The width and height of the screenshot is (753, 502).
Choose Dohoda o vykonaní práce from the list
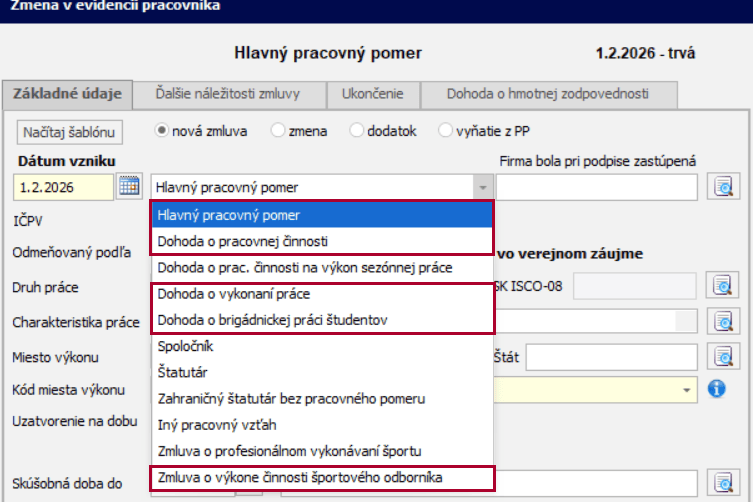233,294
